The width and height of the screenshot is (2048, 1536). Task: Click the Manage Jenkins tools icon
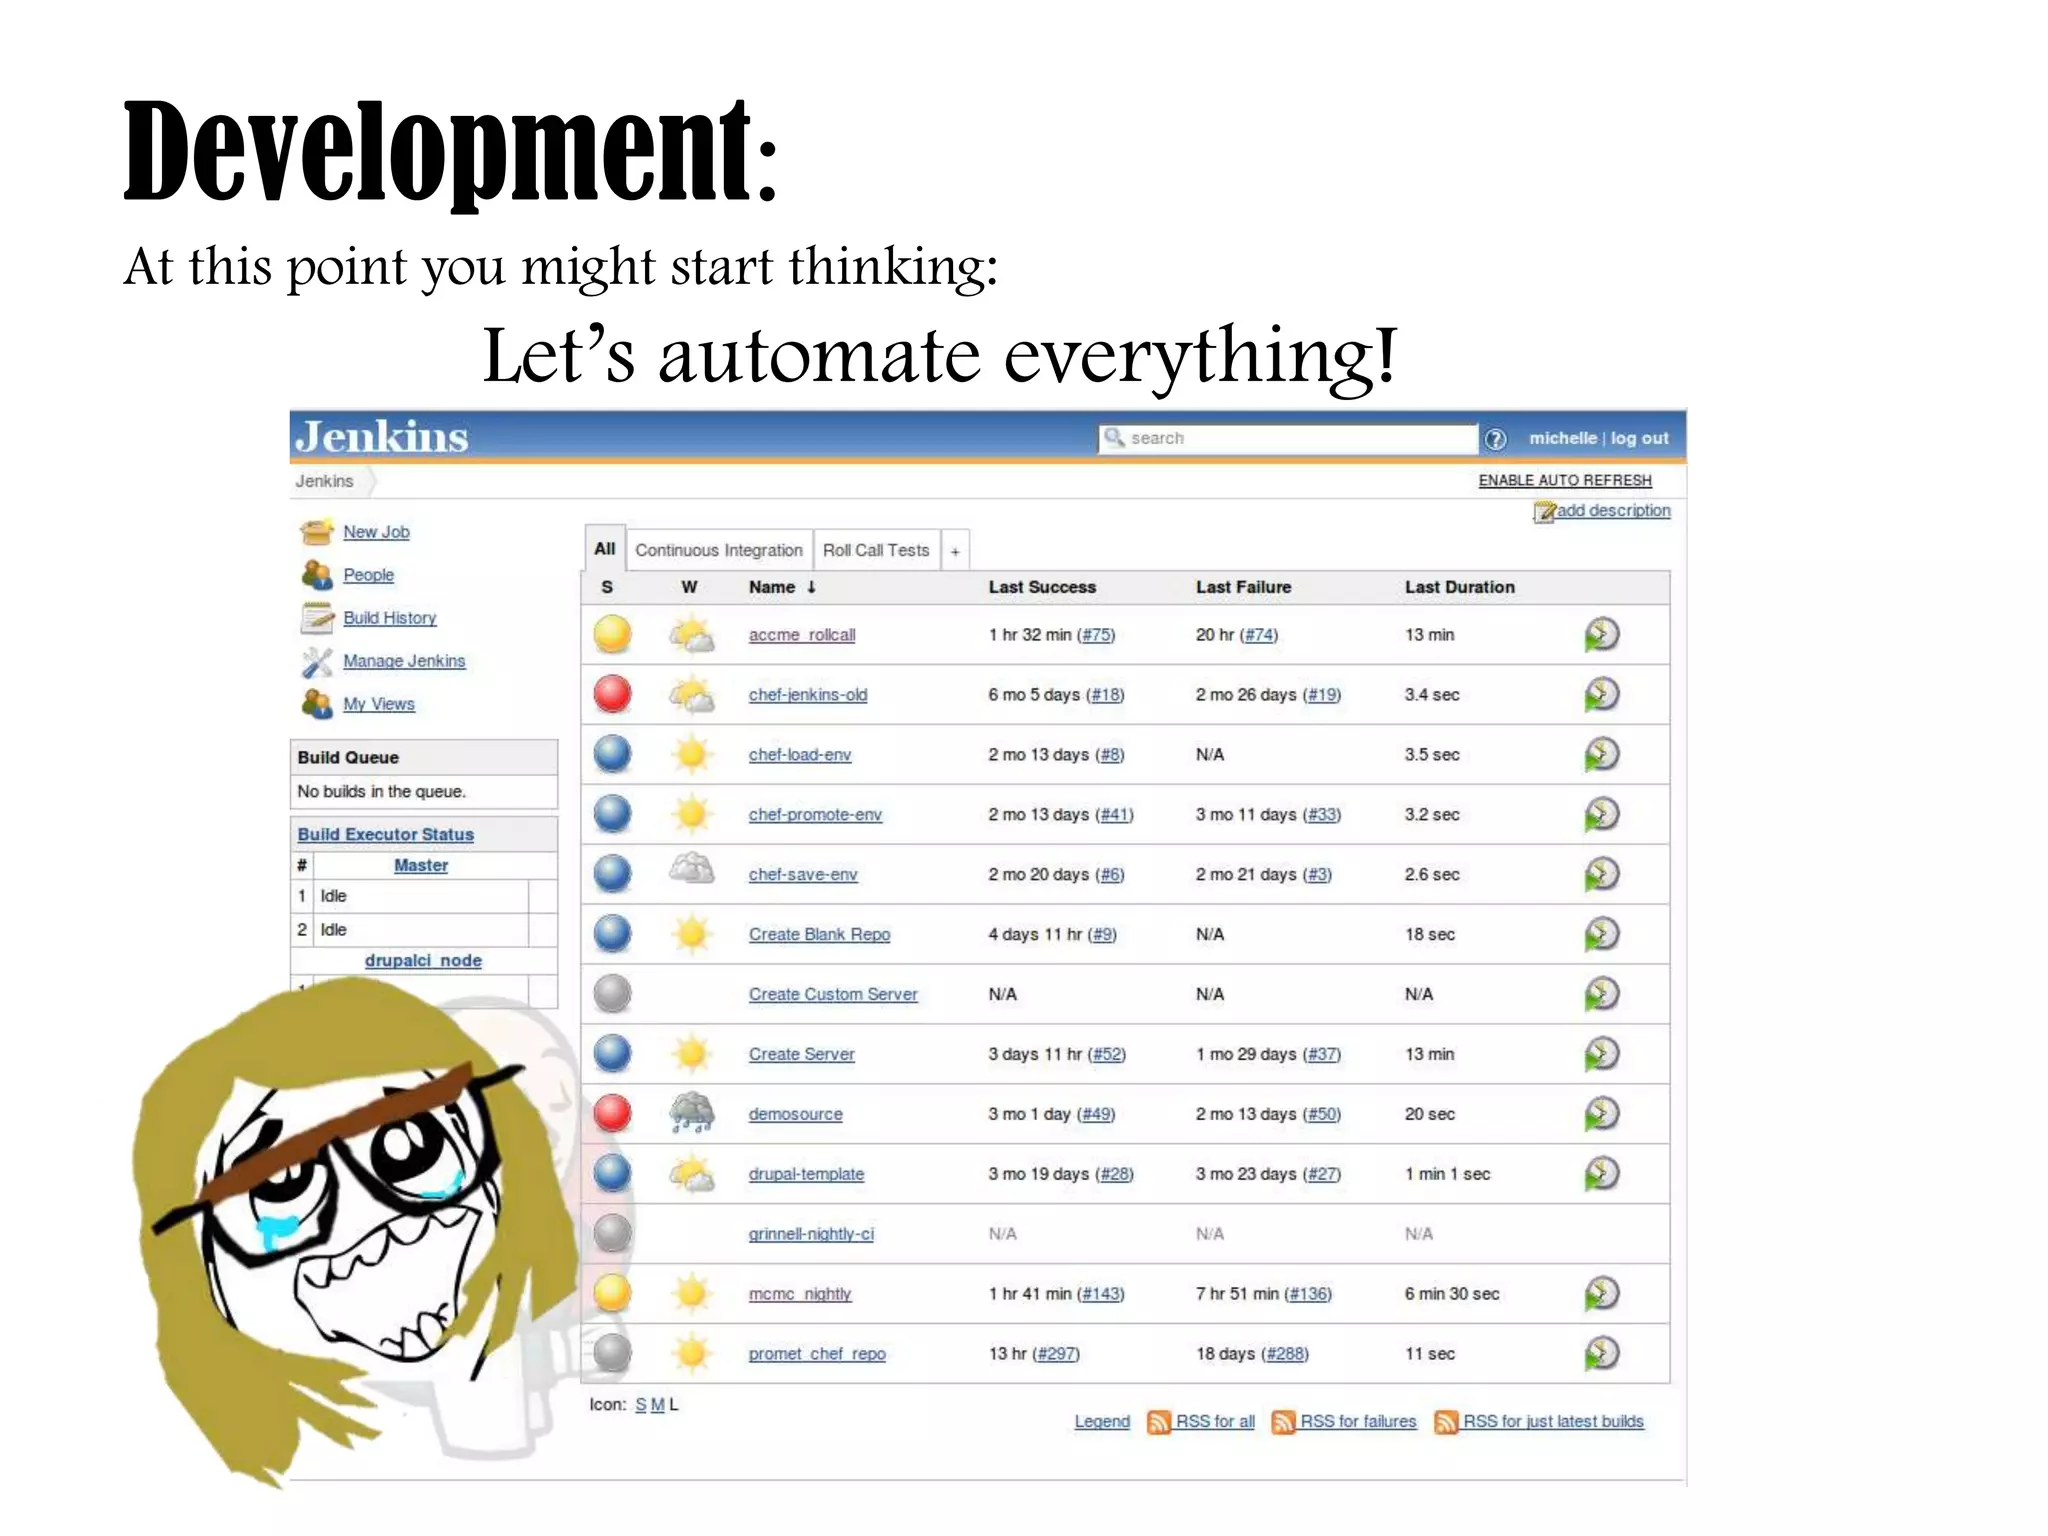[x=317, y=661]
